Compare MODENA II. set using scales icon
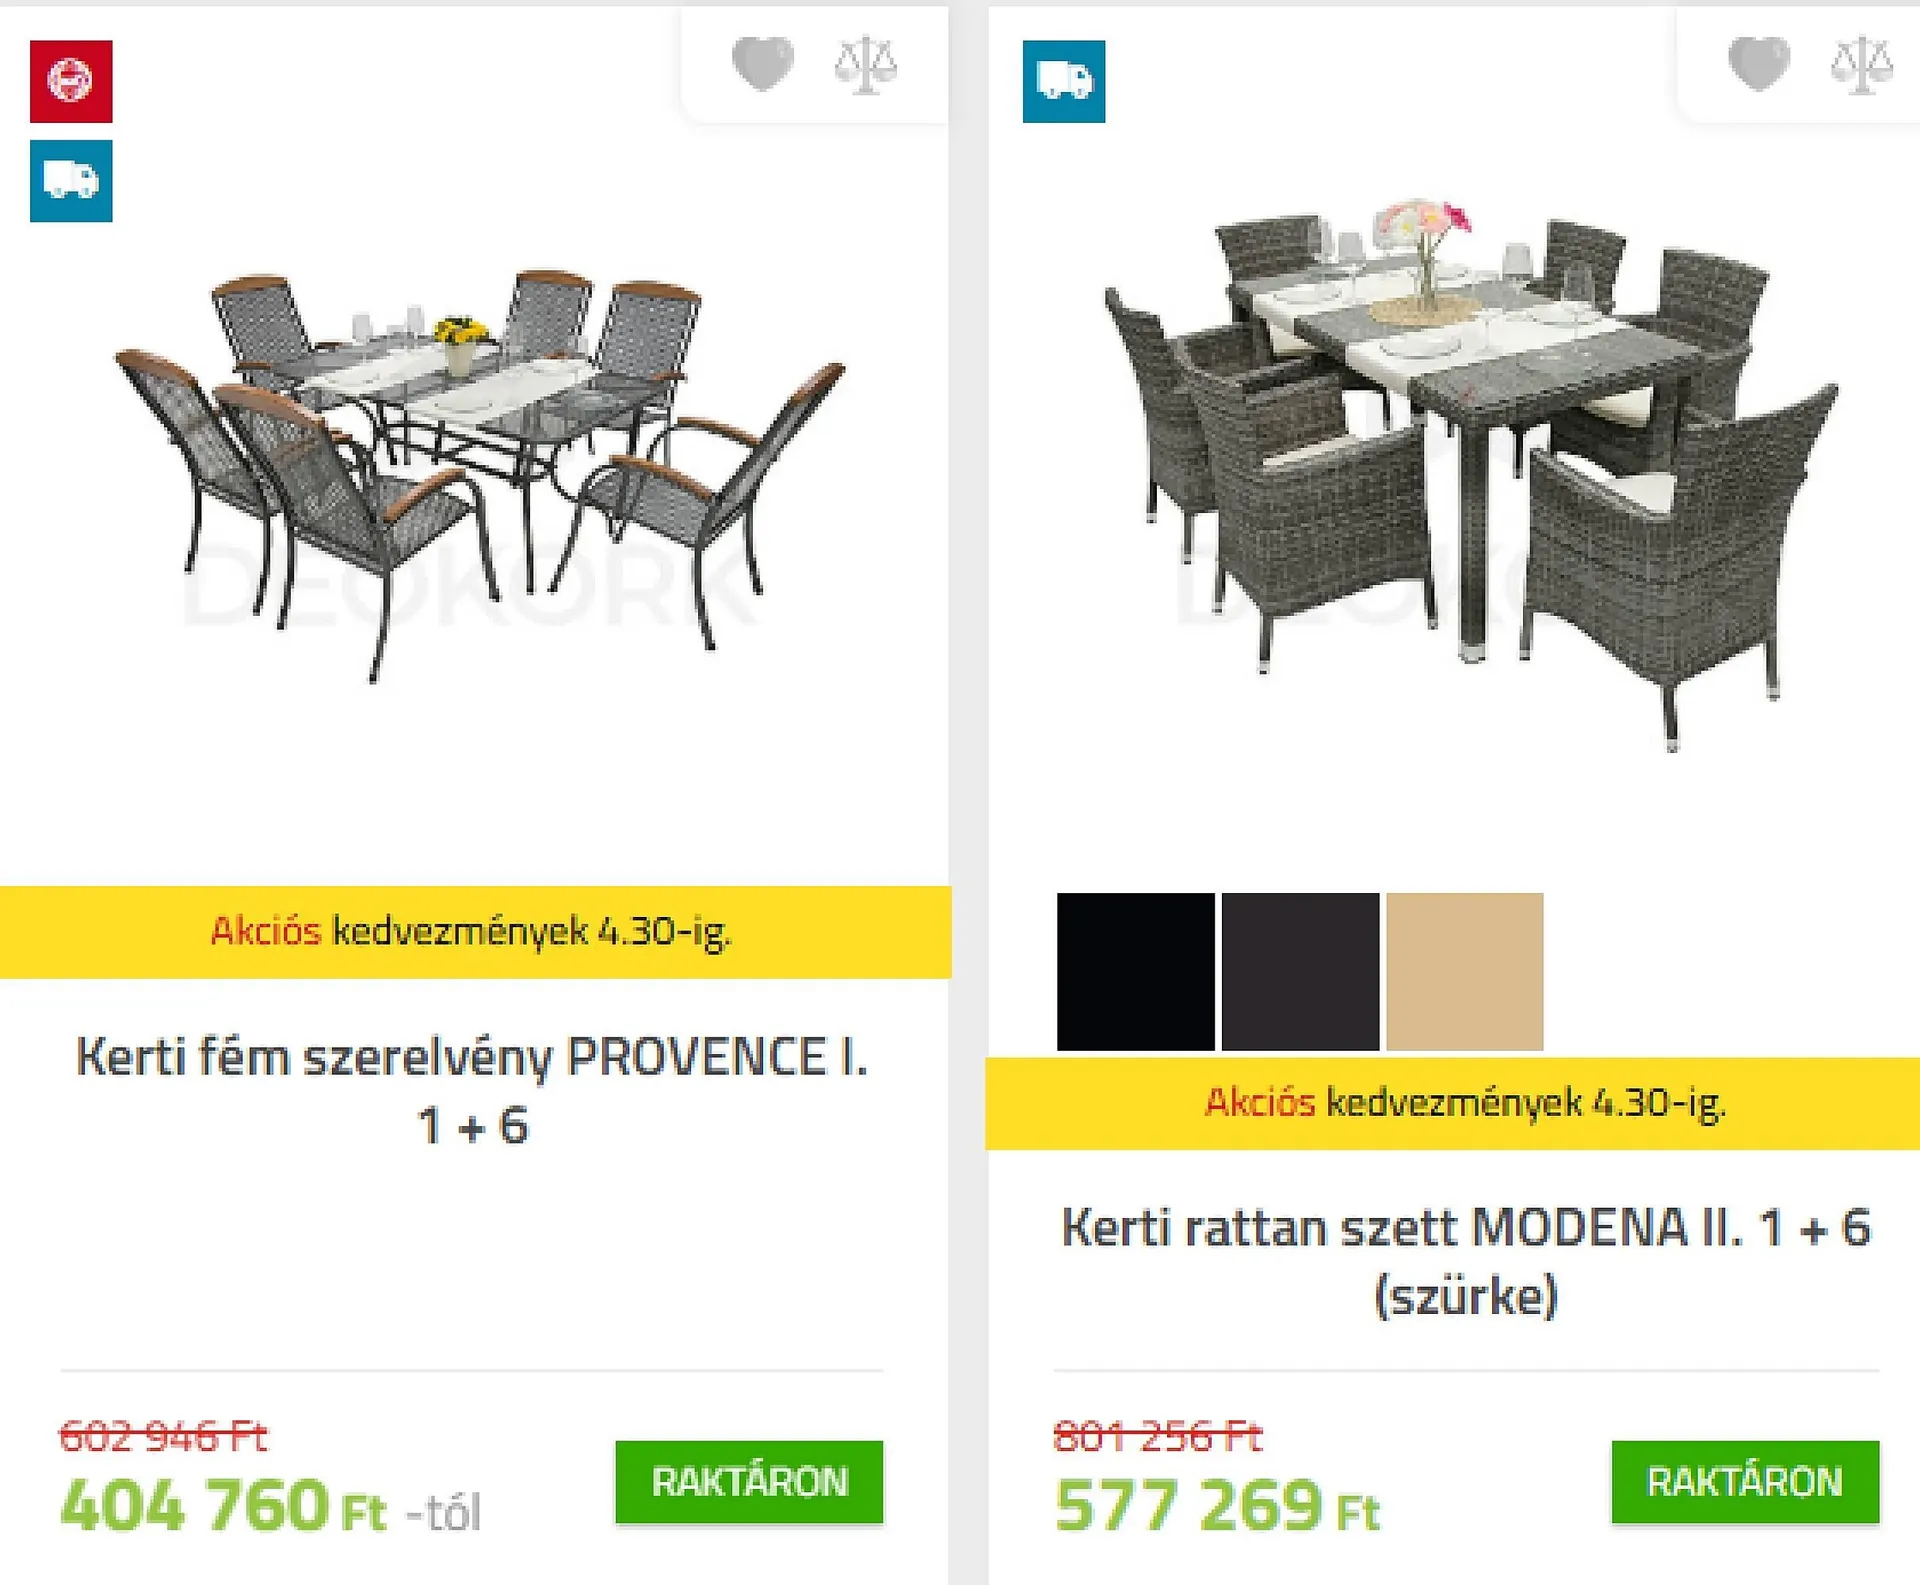This screenshot has height=1585, width=1920. coord(1862,65)
